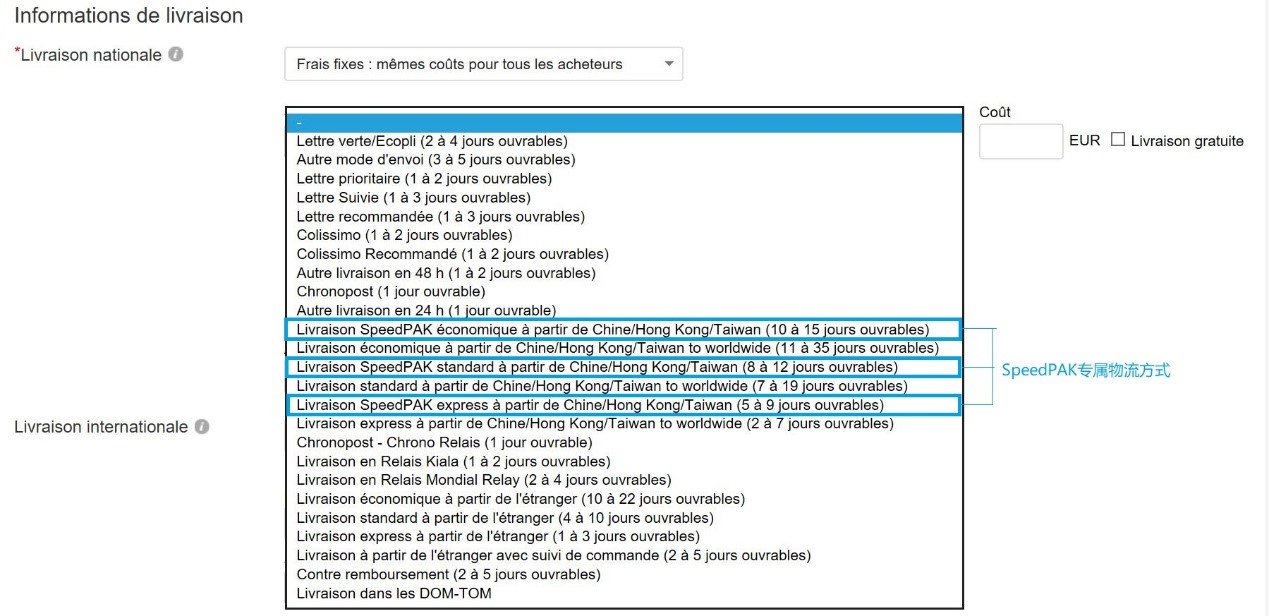Select Autre mode d'envoi option
1269x616 pixels.
coord(624,160)
